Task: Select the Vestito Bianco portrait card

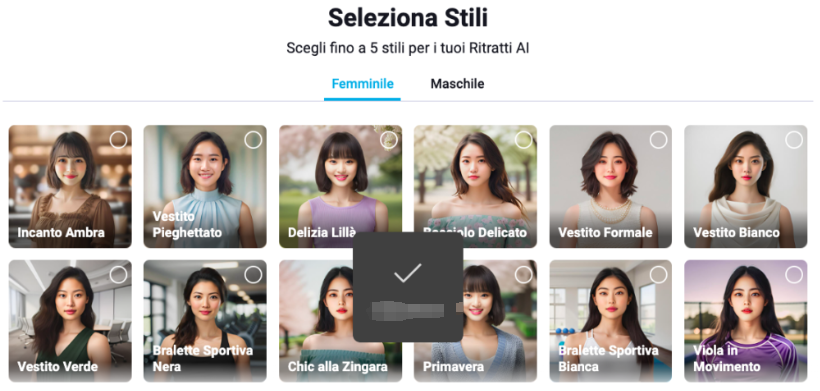Action: [746, 186]
